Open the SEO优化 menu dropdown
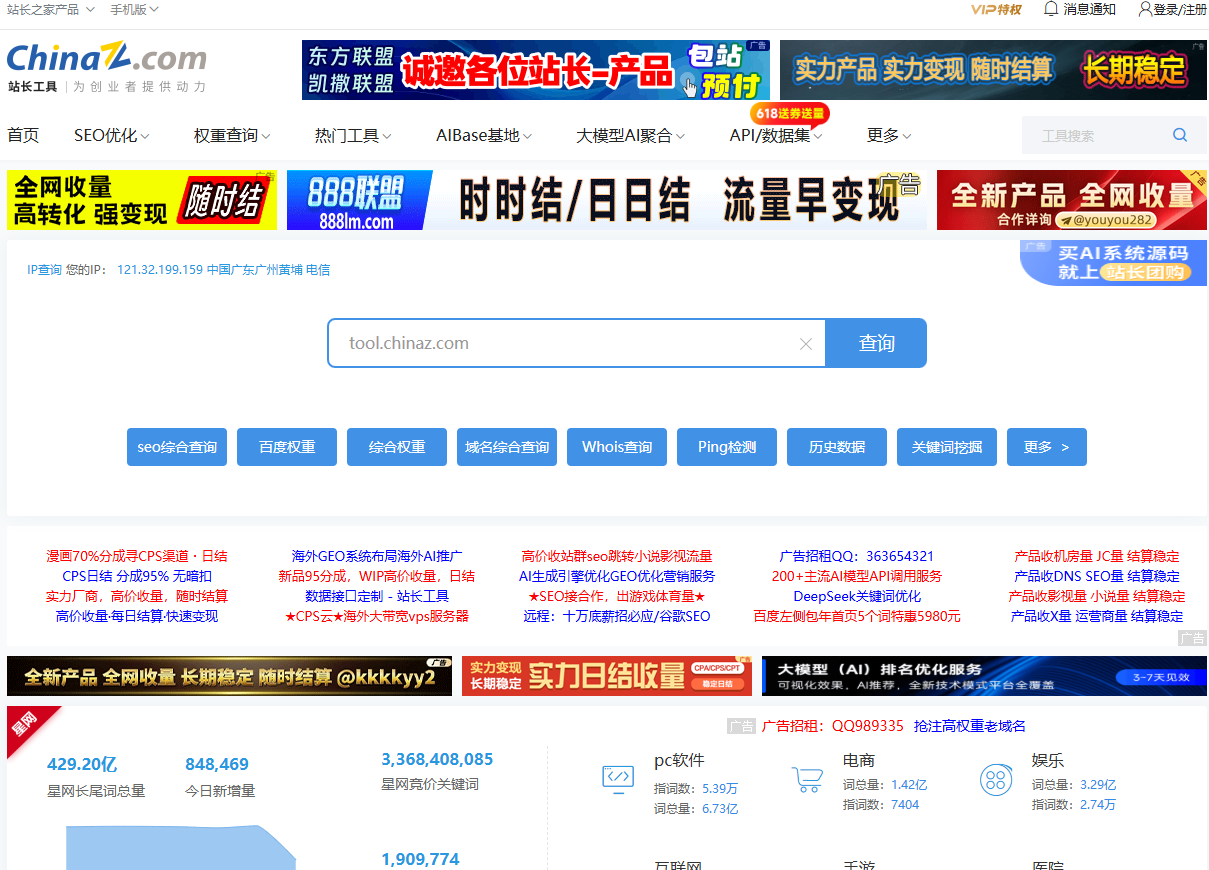The width and height of the screenshot is (1209, 870). 112,135
